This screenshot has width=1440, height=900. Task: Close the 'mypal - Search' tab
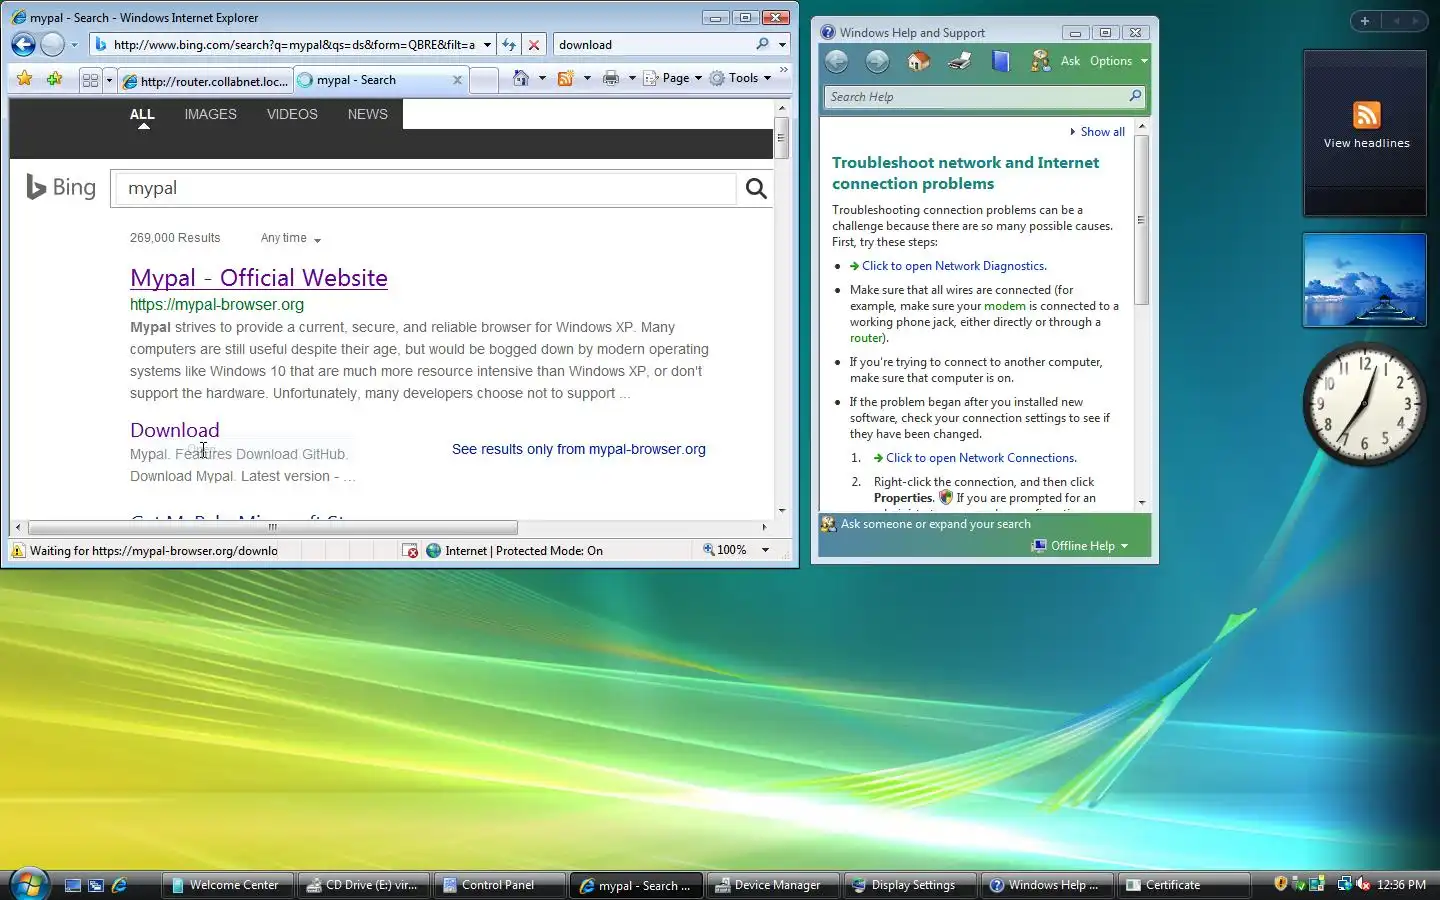pos(457,80)
